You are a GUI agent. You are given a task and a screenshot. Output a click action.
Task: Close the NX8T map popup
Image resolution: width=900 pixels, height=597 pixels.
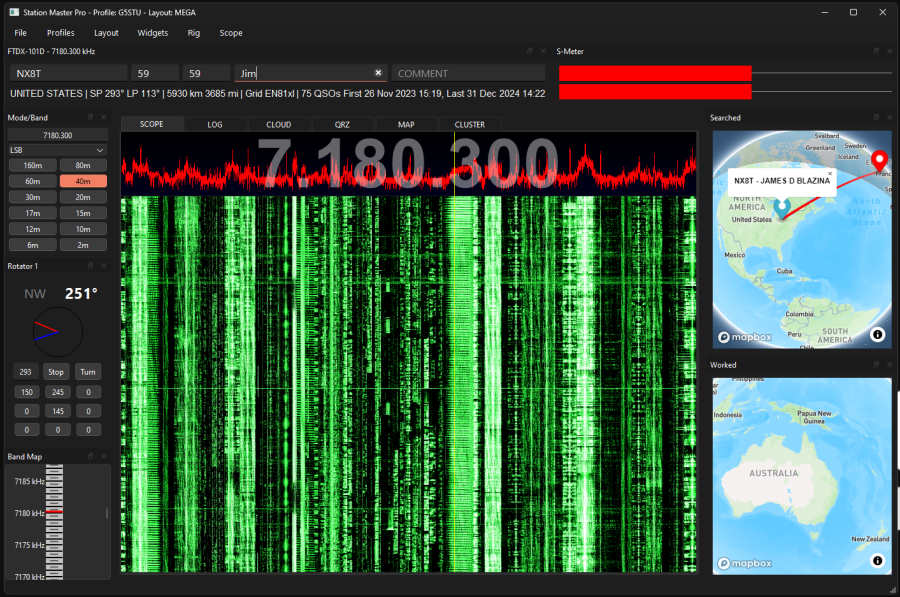829,173
